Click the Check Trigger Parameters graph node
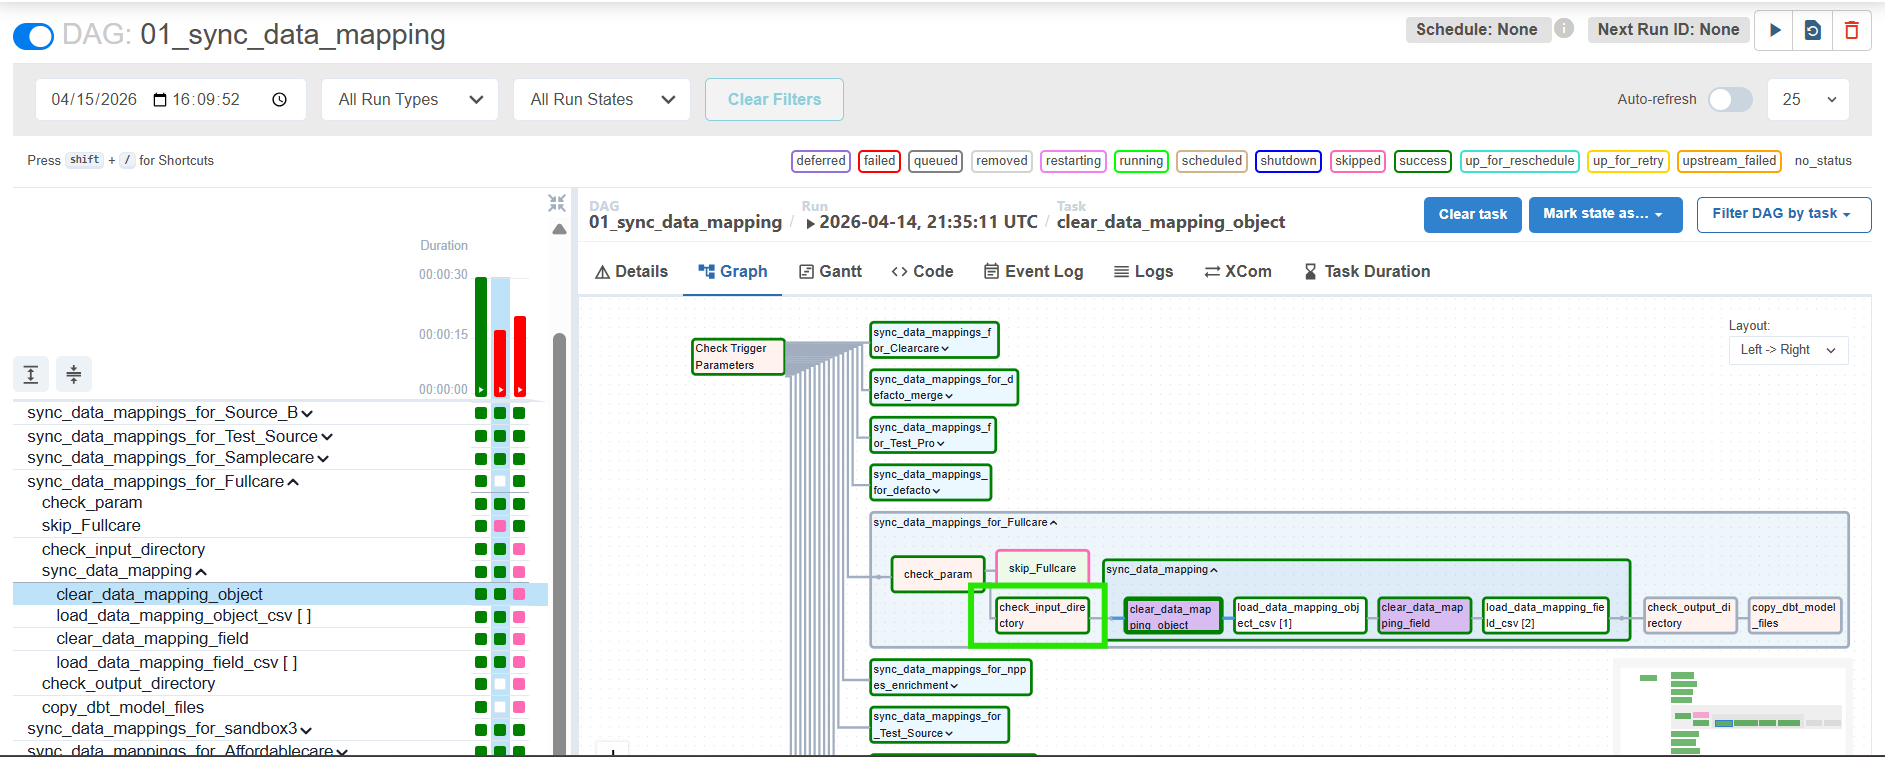1885x757 pixels. (x=738, y=357)
